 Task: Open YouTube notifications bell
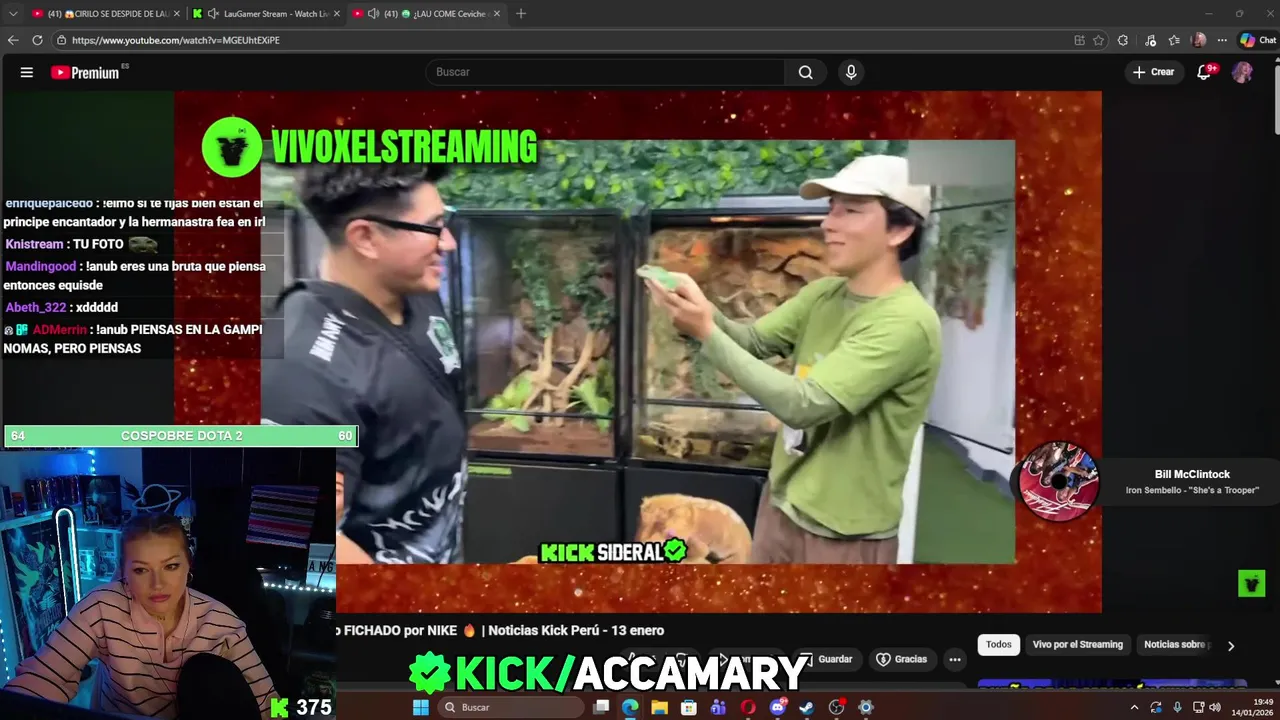(x=1204, y=72)
